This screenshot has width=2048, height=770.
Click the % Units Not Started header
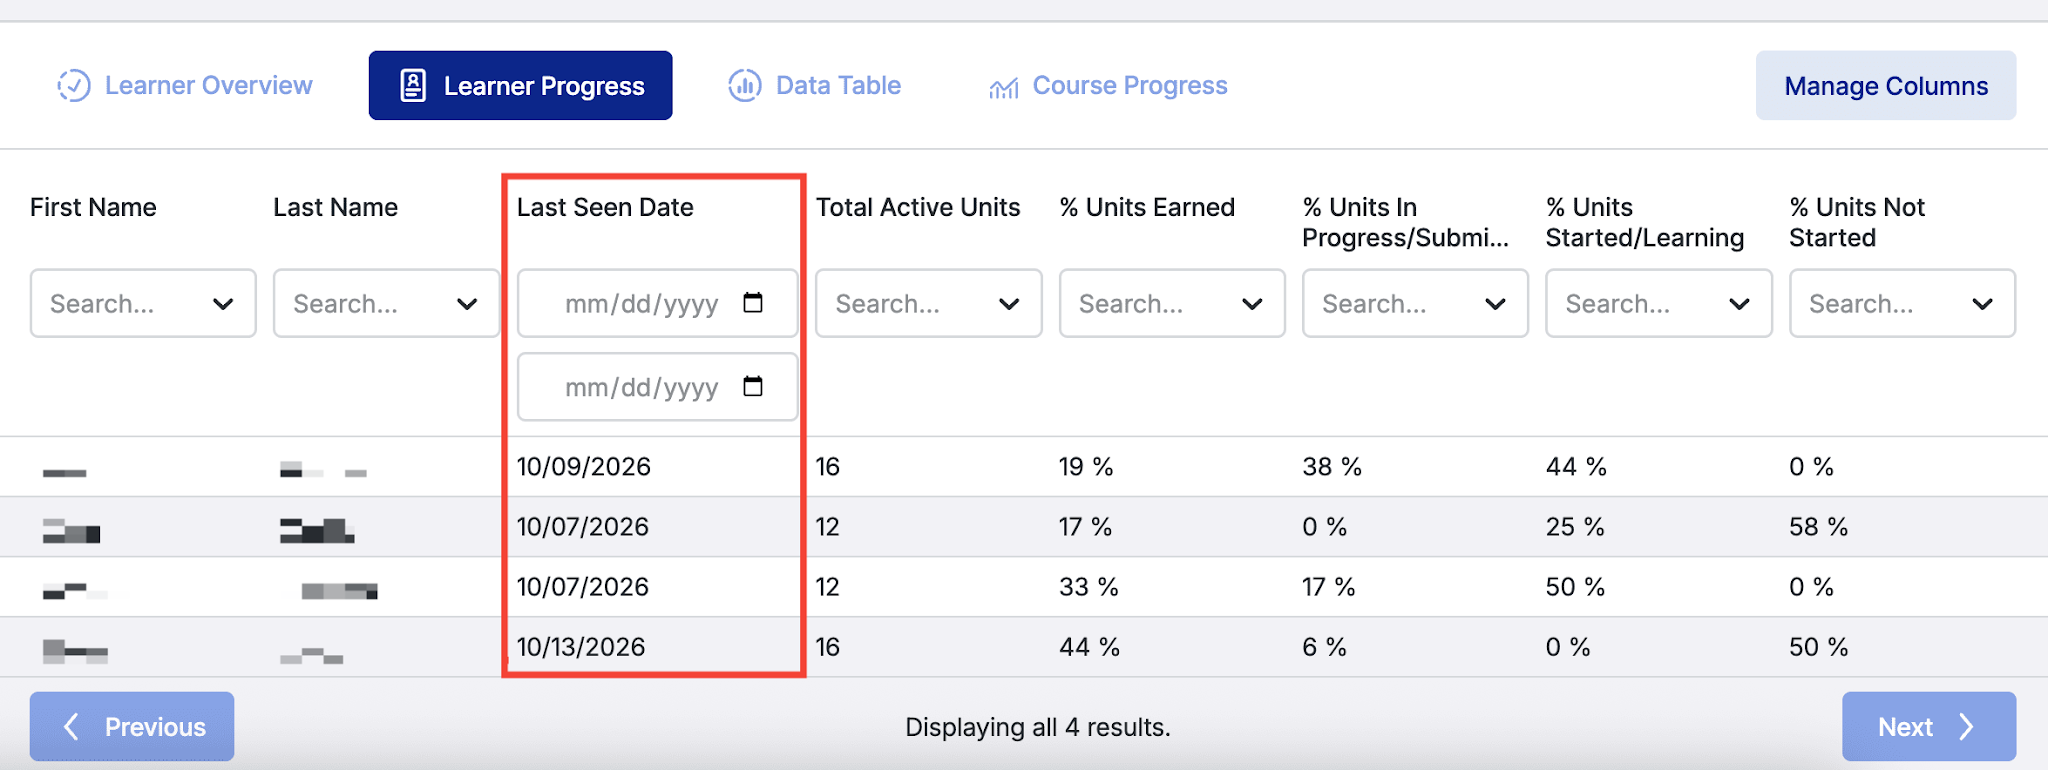click(x=1857, y=222)
